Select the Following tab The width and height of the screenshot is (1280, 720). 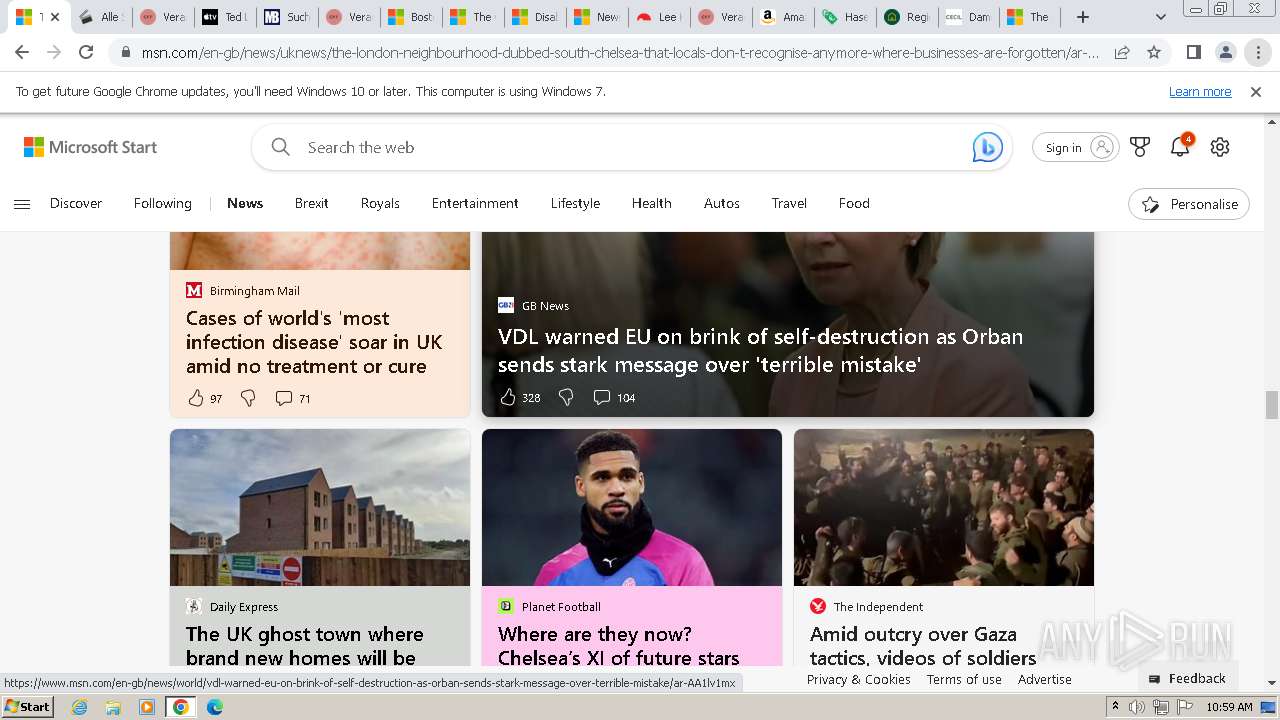(162, 203)
